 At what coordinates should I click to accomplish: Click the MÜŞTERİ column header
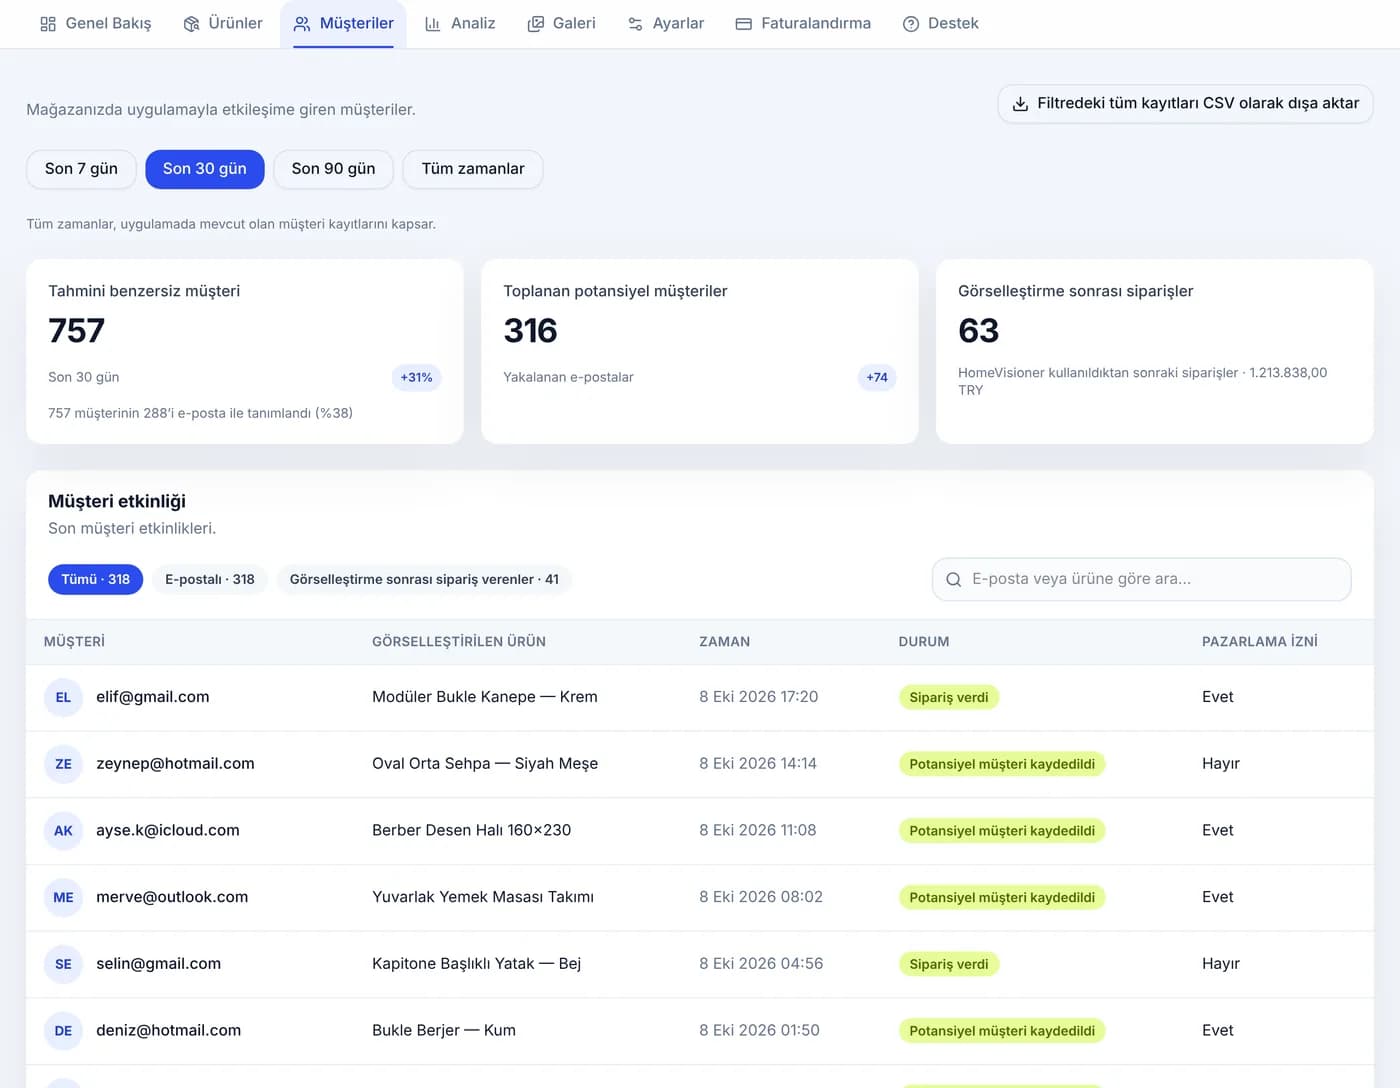tap(74, 642)
